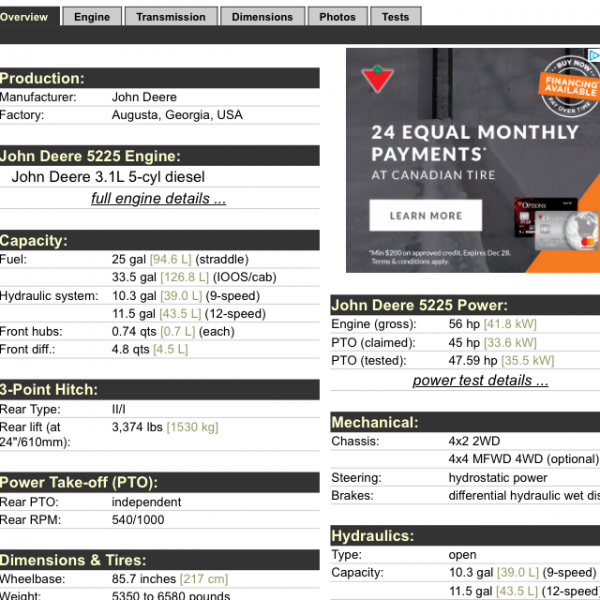The image size is (600, 600).
Task: Click the 'Capacity:' section header
Action: click(160, 240)
